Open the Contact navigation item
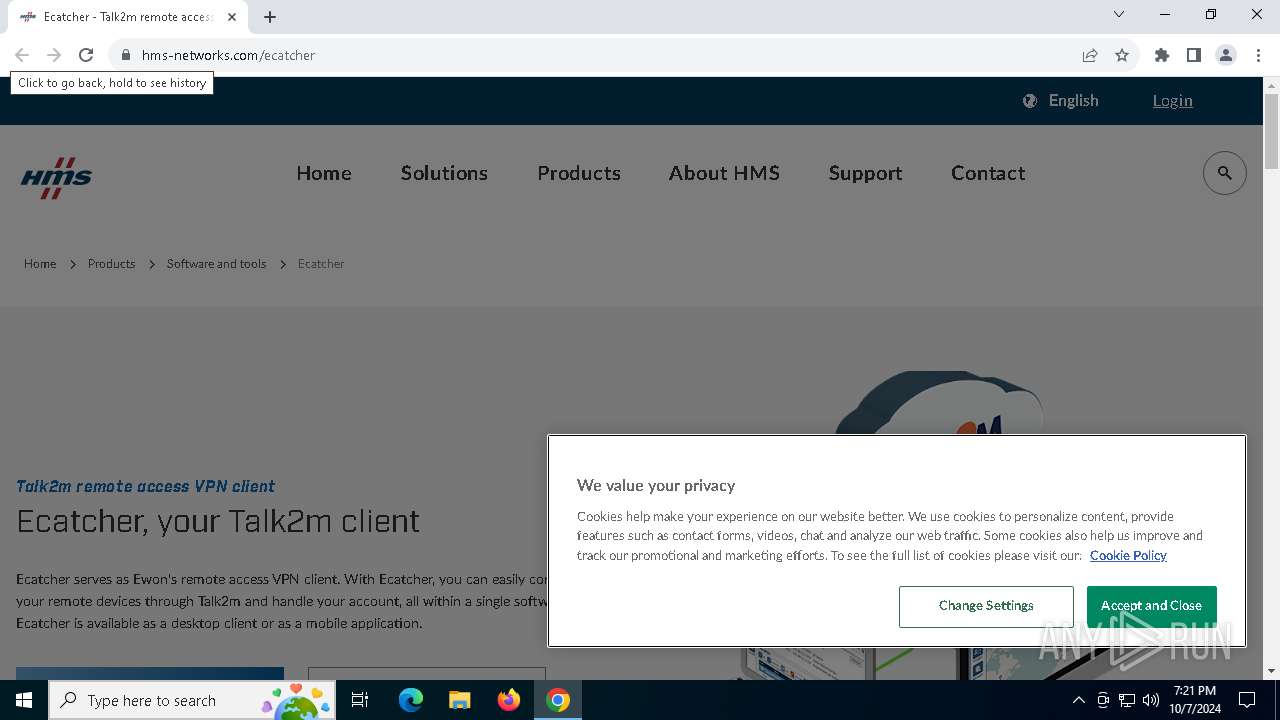Screen dimensions: 1280x720 988,173
